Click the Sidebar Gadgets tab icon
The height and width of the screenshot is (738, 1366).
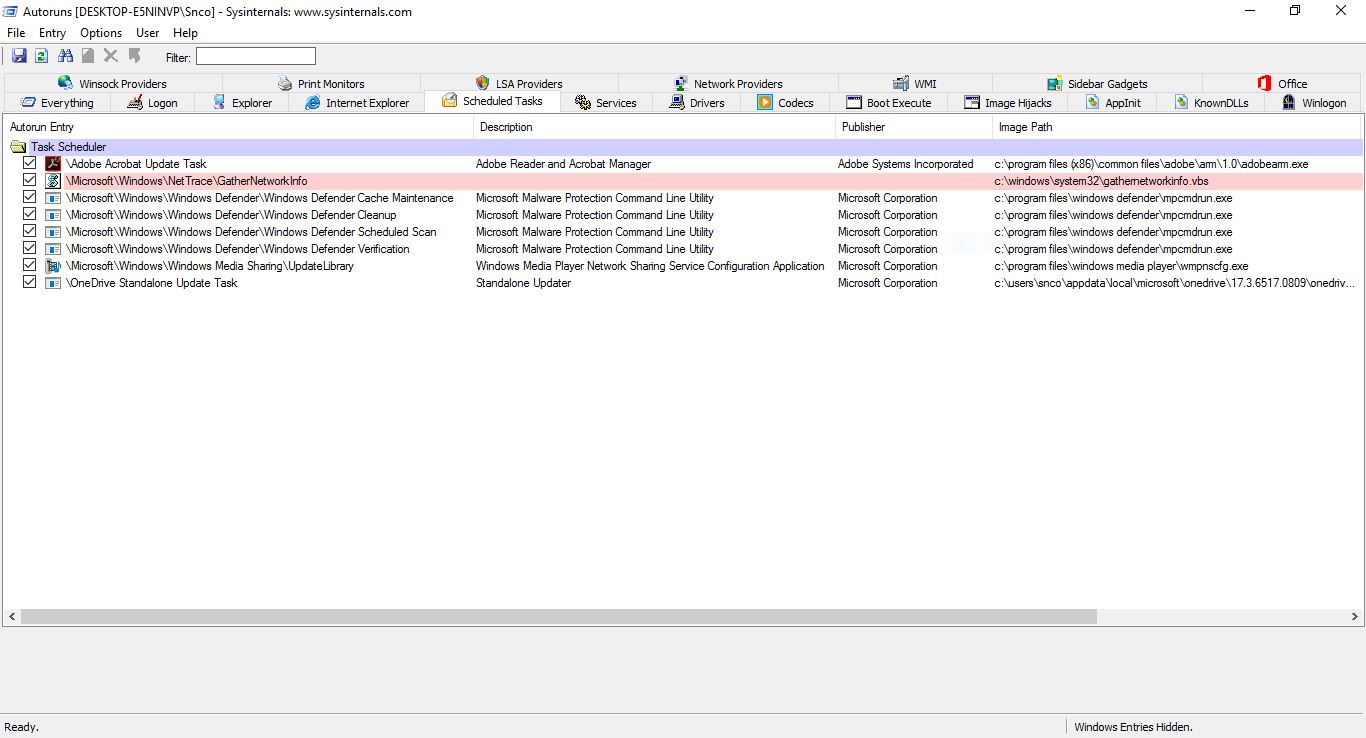1055,83
